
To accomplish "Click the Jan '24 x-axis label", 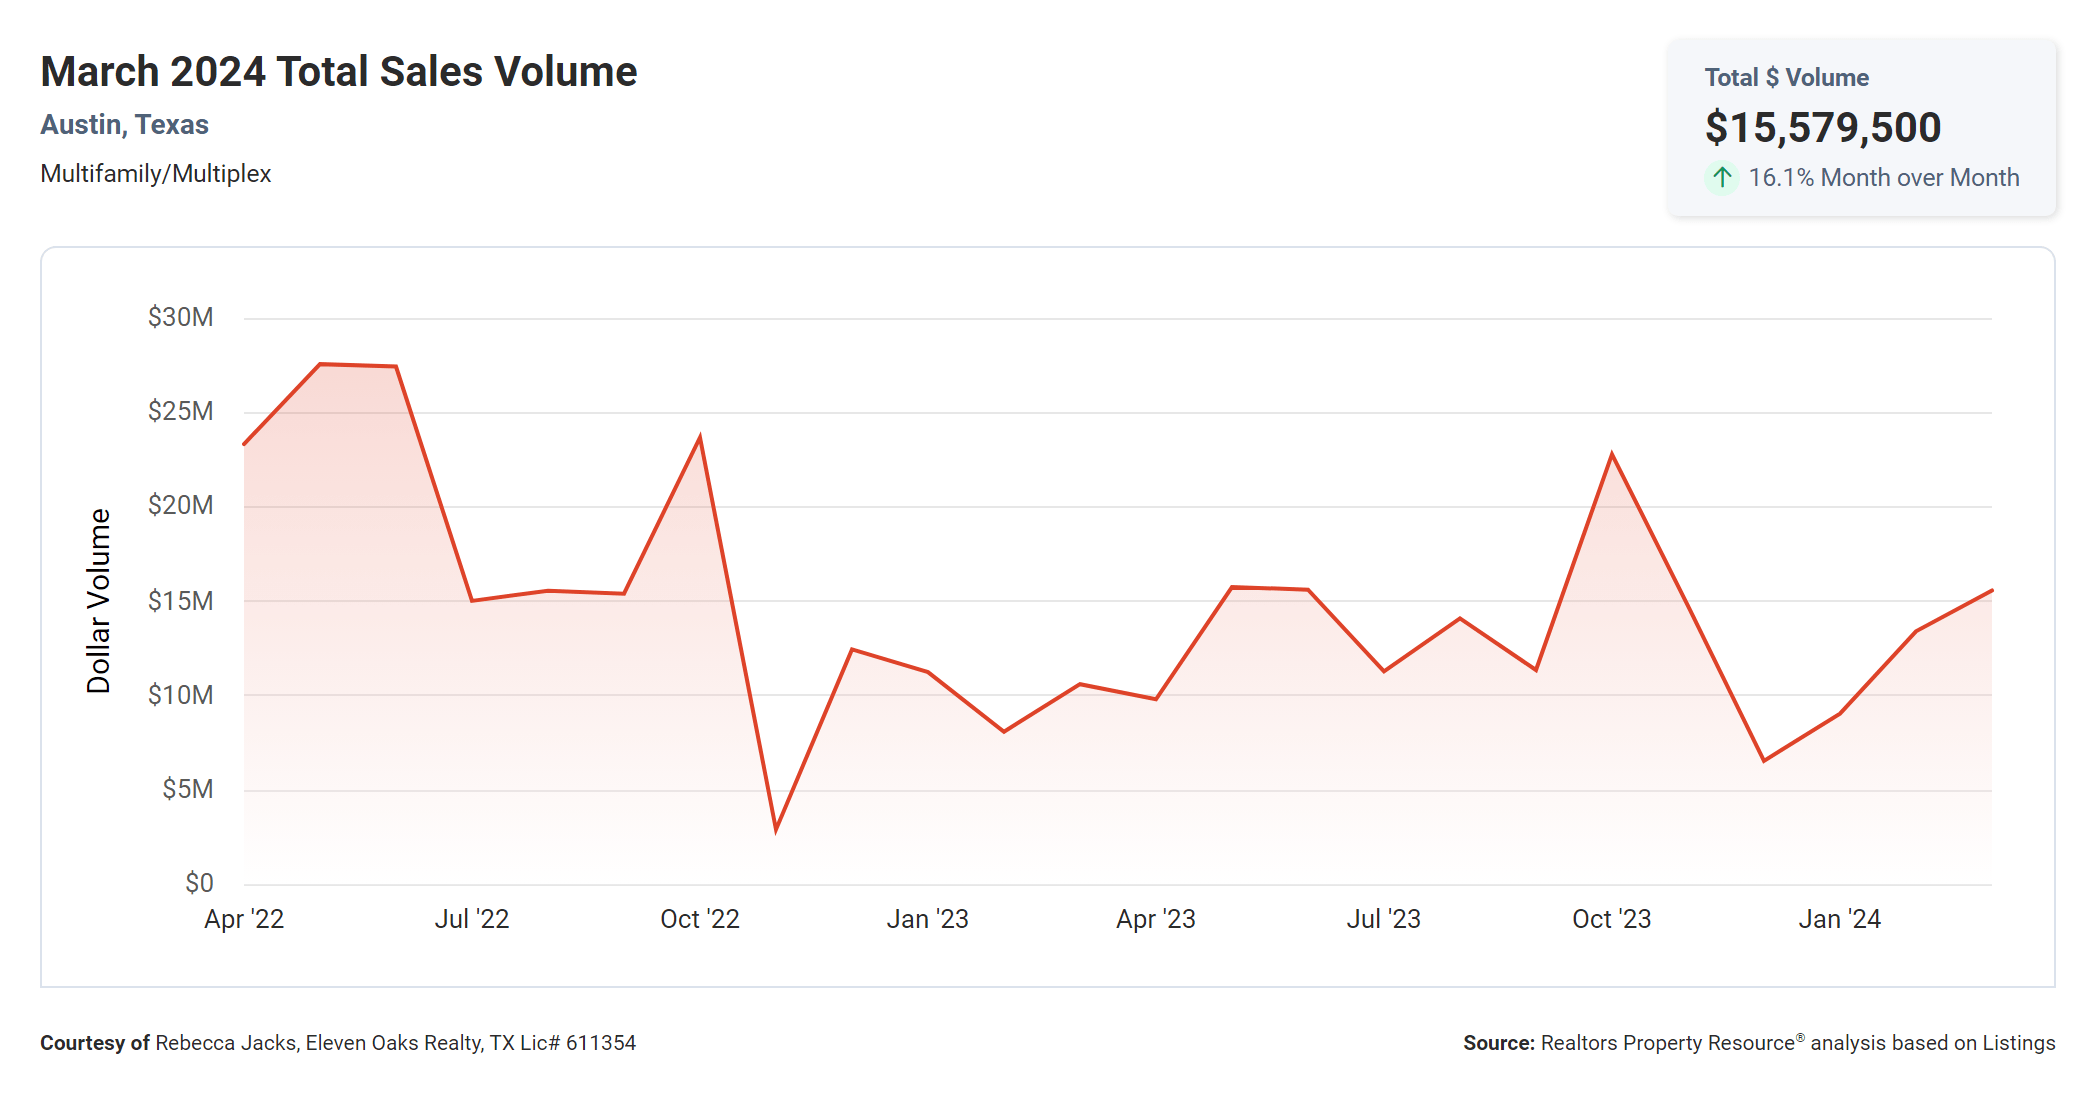I will pos(1839,919).
